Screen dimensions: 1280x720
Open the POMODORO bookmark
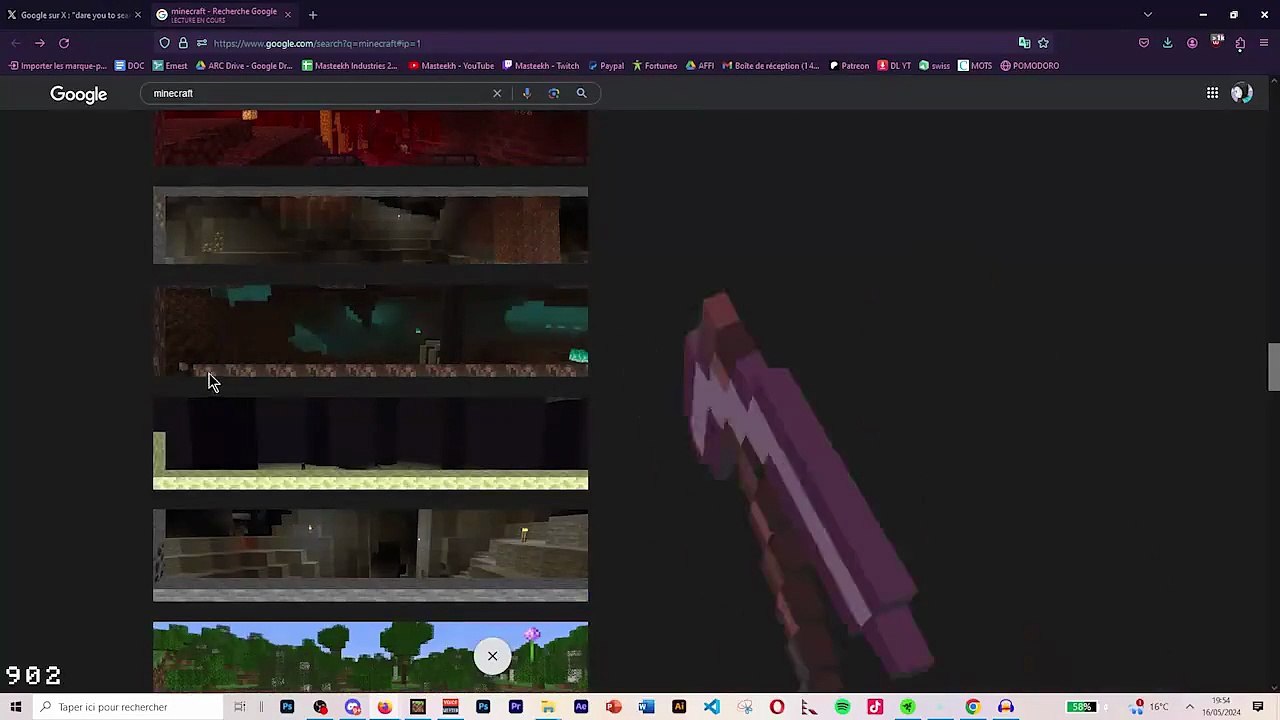[1029, 66]
